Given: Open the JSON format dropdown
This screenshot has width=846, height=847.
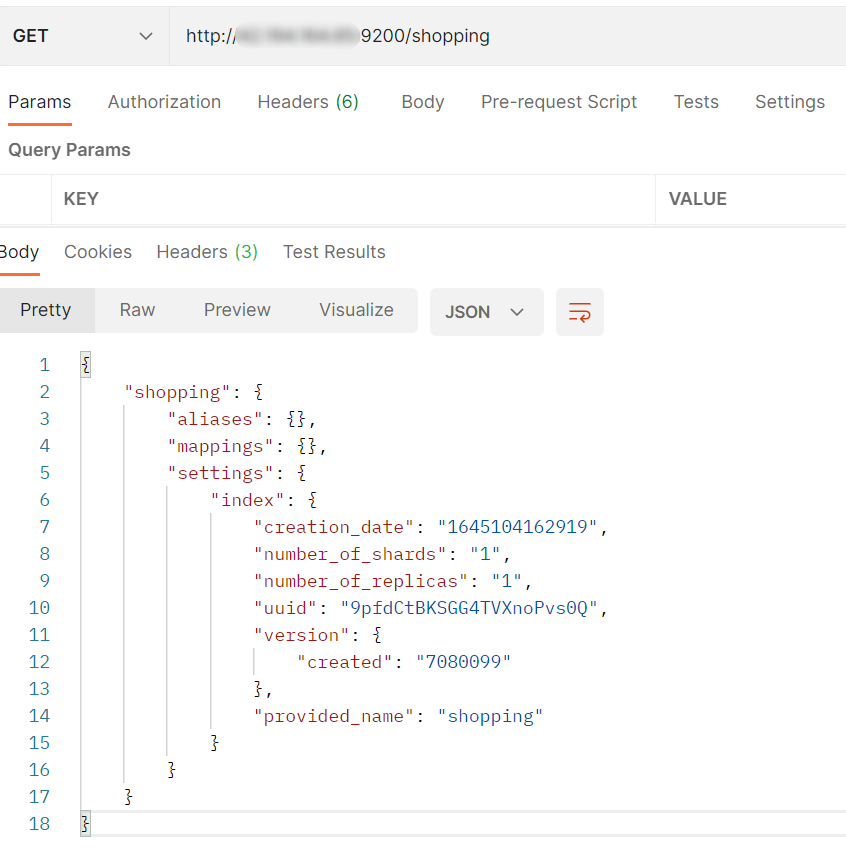Looking at the screenshot, I should 486,312.
